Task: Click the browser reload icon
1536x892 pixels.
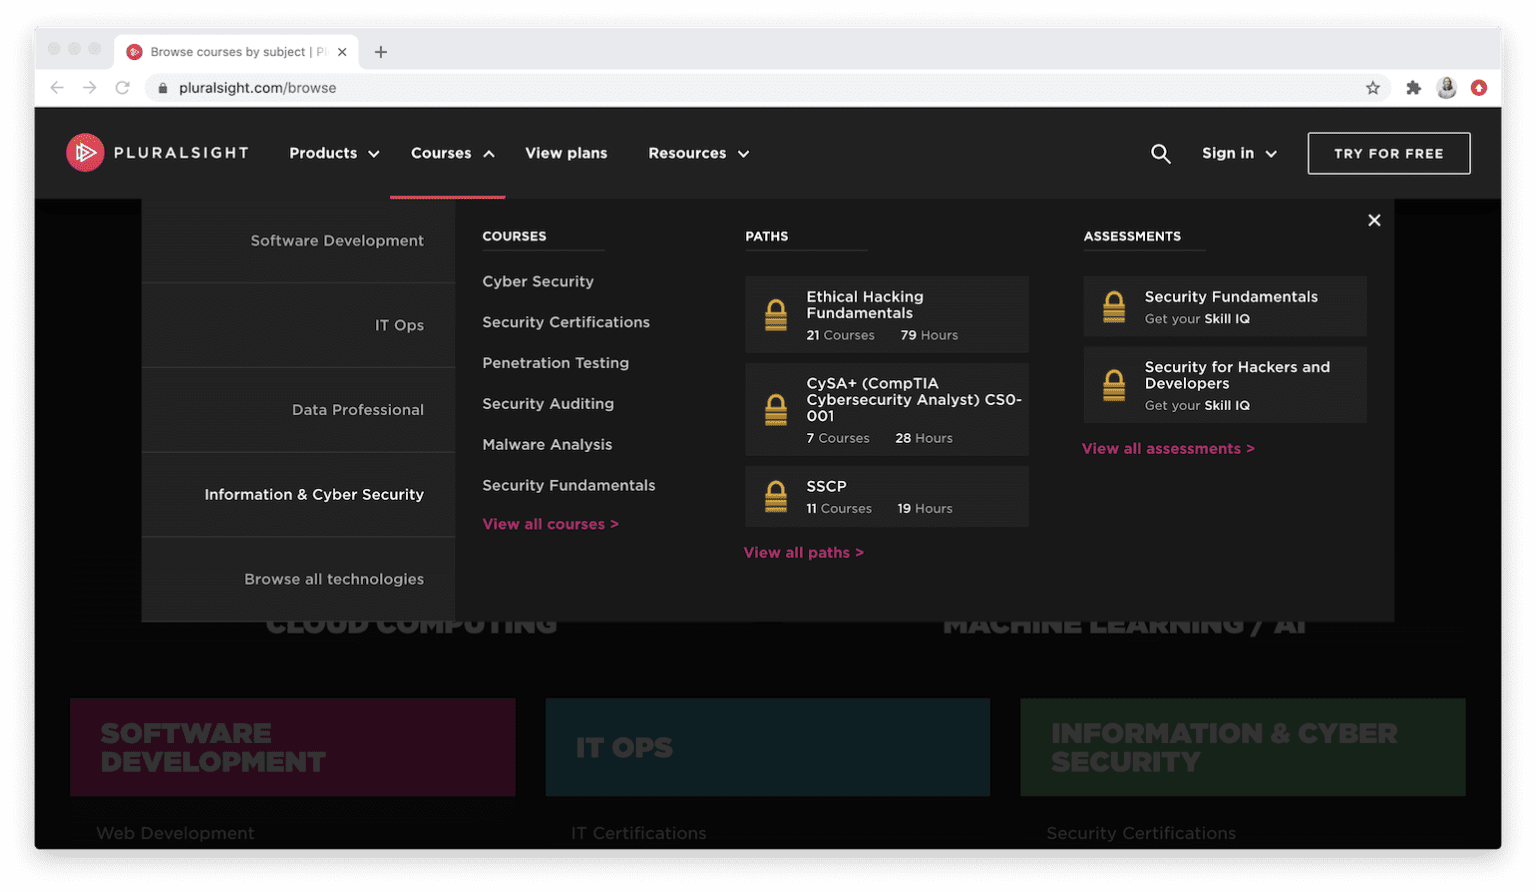Action: [122, 87]
